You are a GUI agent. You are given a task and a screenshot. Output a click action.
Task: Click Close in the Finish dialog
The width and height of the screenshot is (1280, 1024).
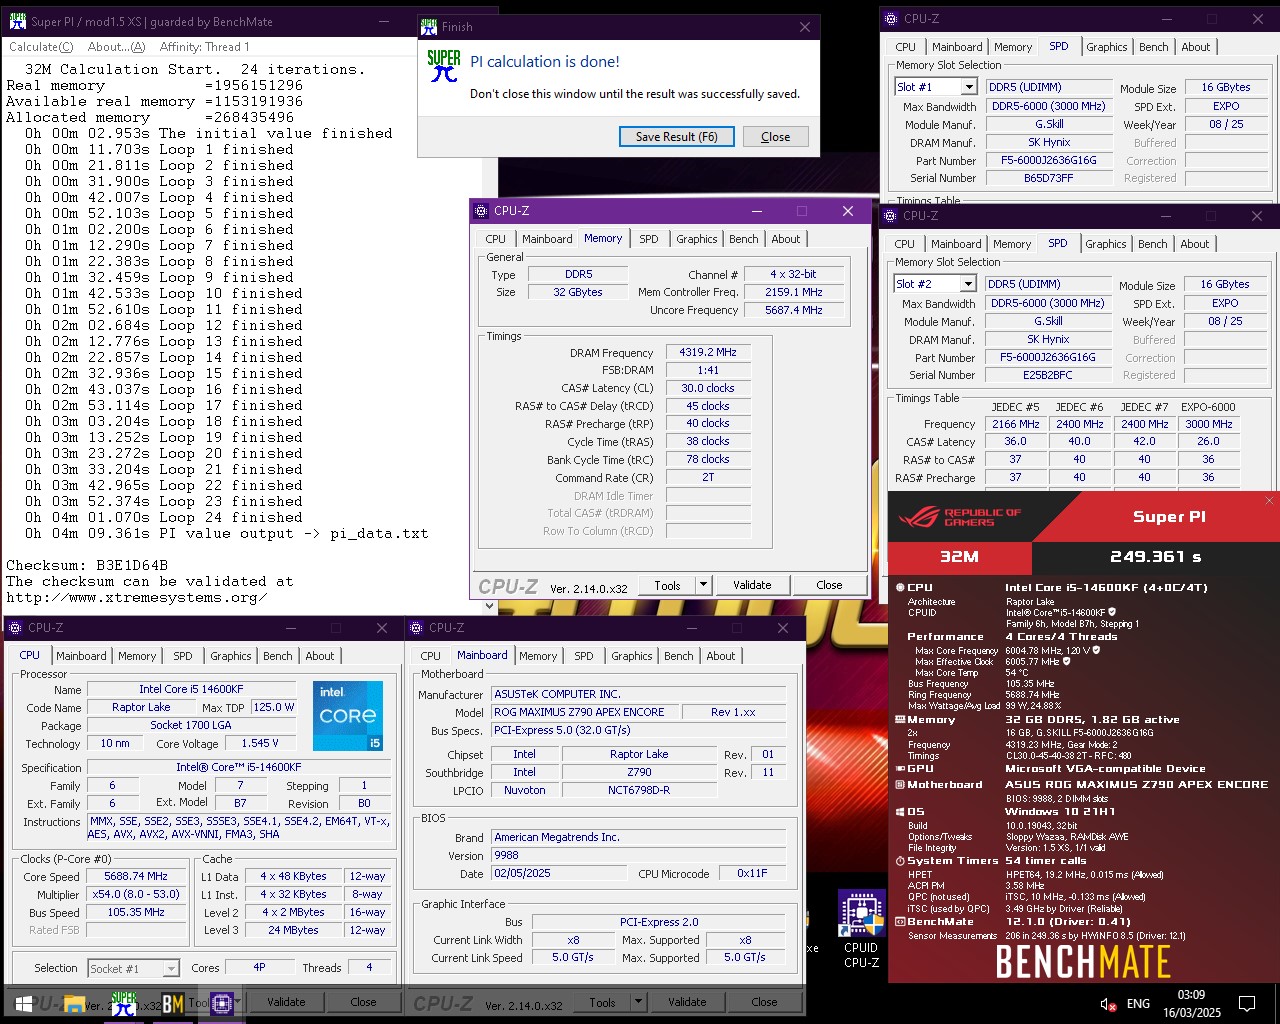point(775,137)
